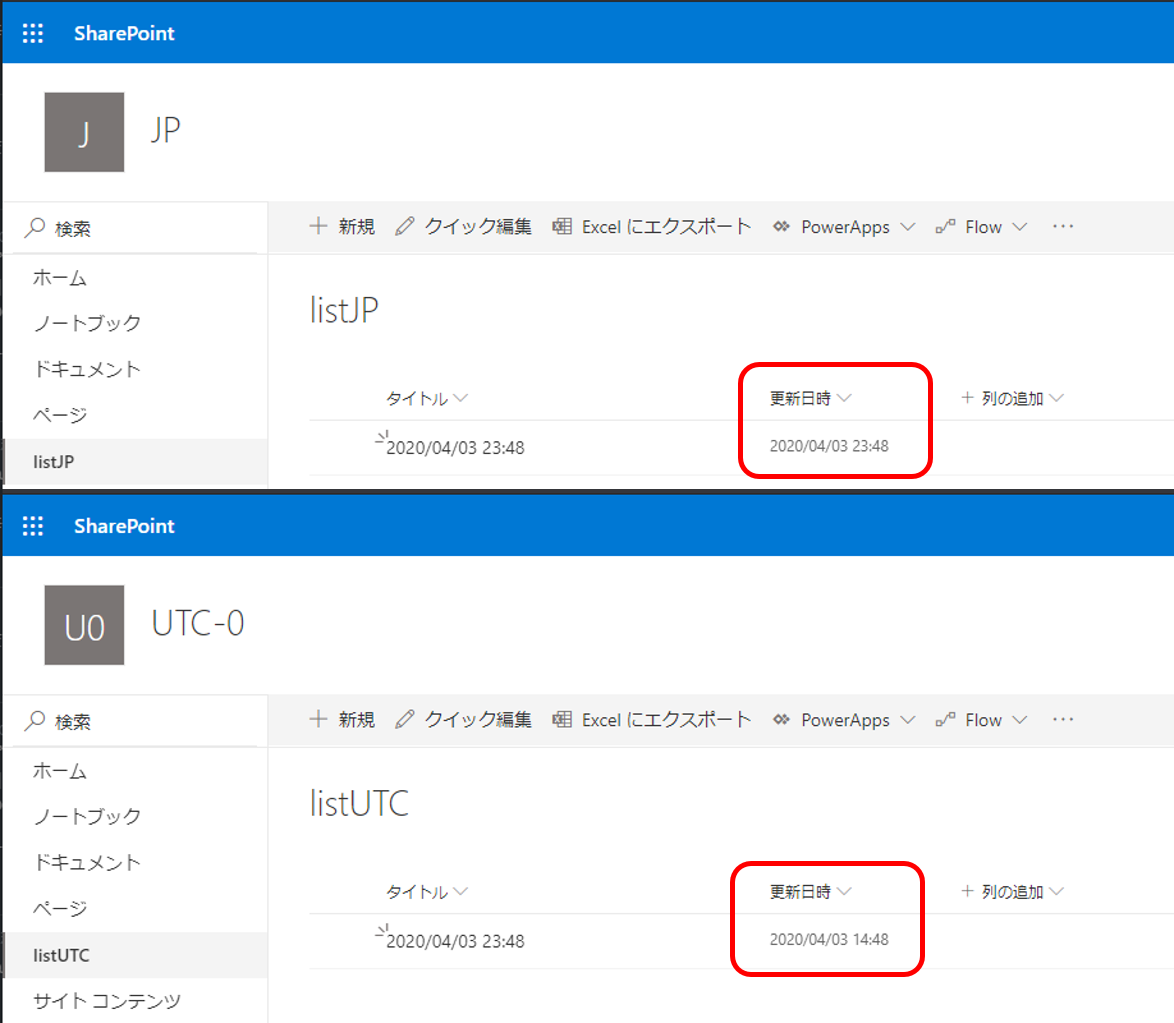This screenshot has height=1023, width=1174.
Task: Open 更新日時 column menu in listJP
Action: click(x=811, y=398)
